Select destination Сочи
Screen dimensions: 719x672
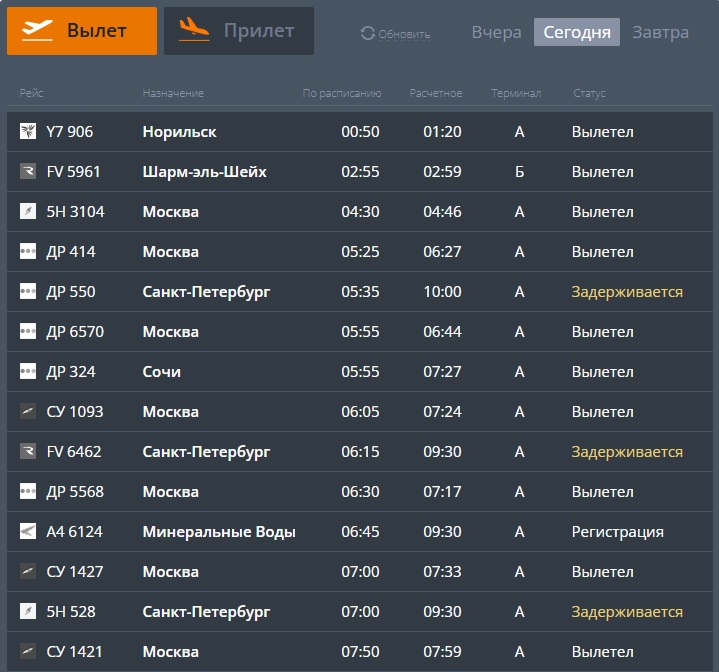point(161,371)
